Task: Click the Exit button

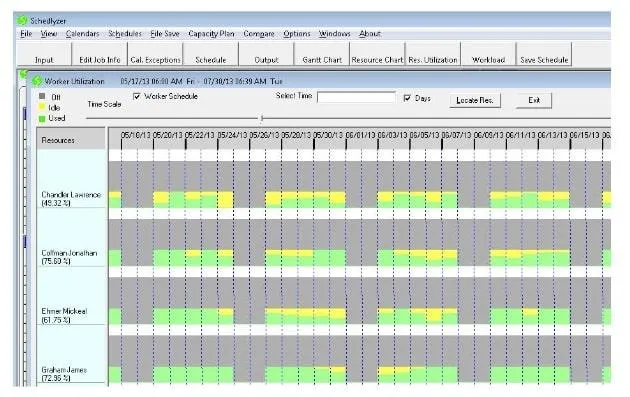Action: [534, 100]
